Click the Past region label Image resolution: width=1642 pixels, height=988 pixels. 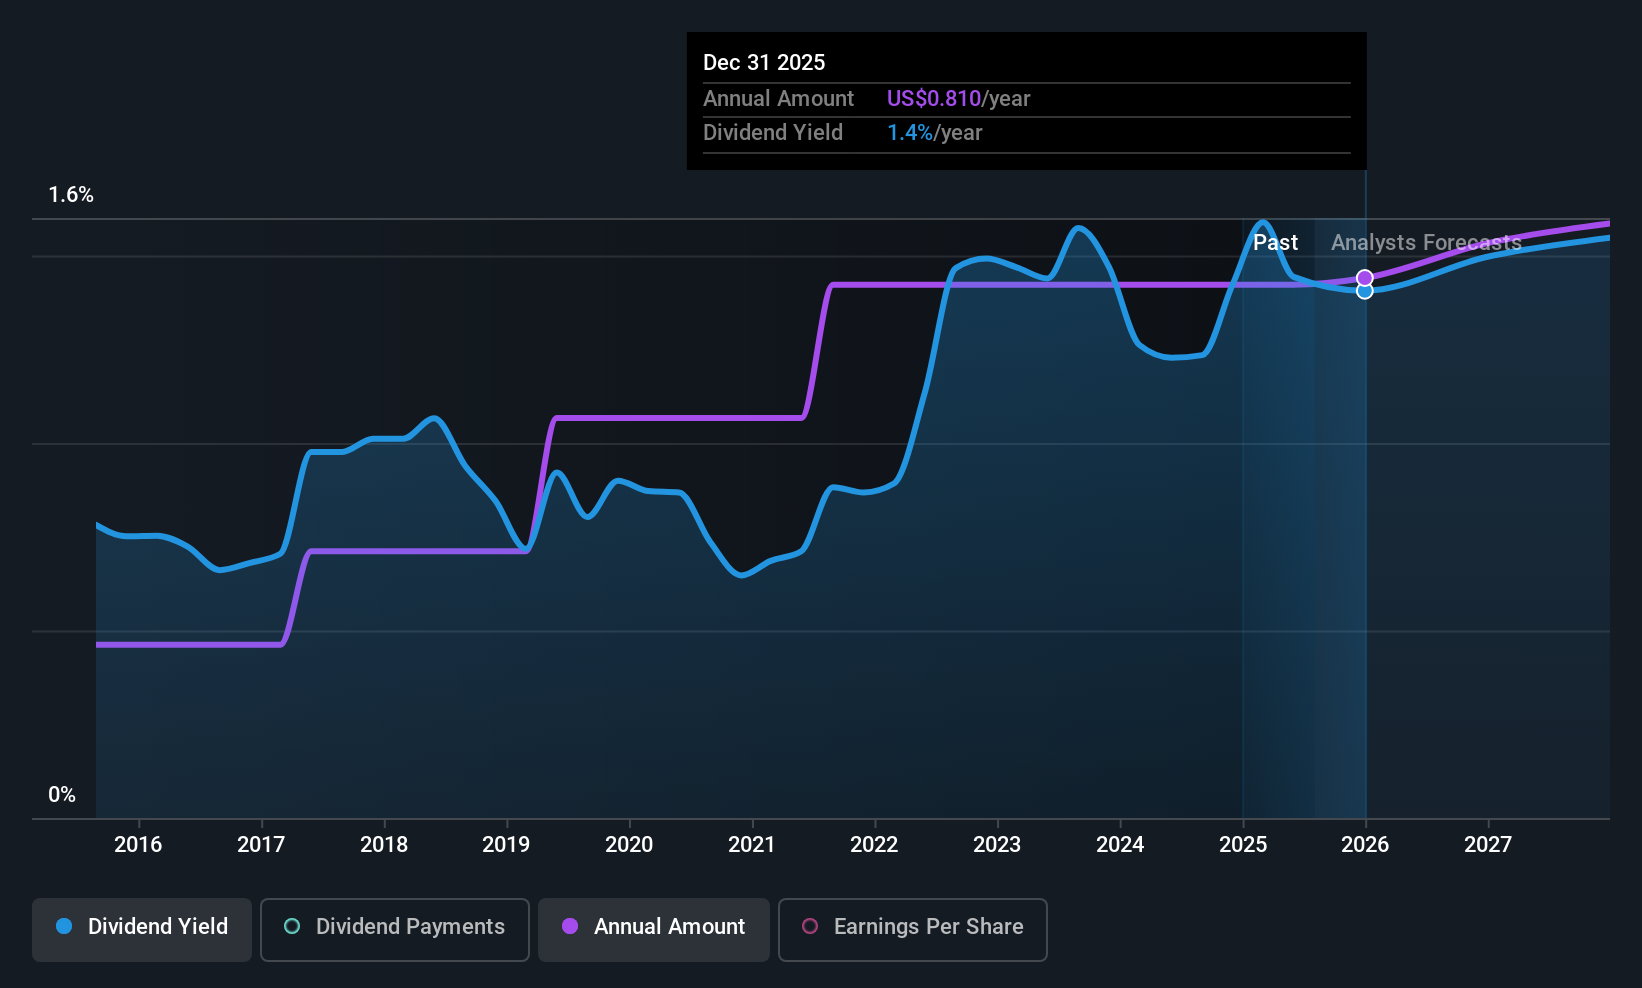tap(1276, 242)
